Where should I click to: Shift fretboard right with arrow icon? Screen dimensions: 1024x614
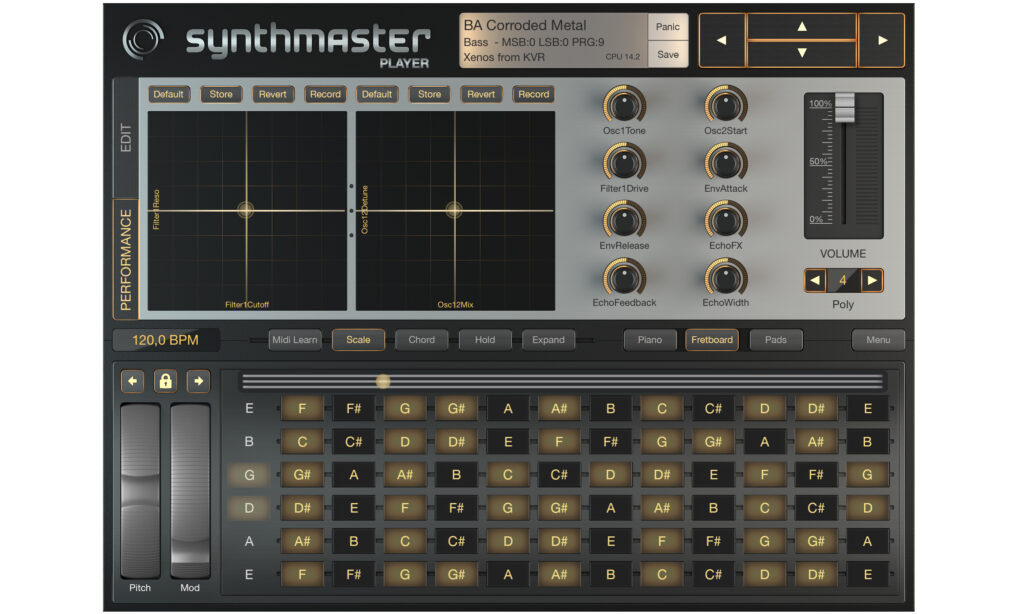coord(197,381)
